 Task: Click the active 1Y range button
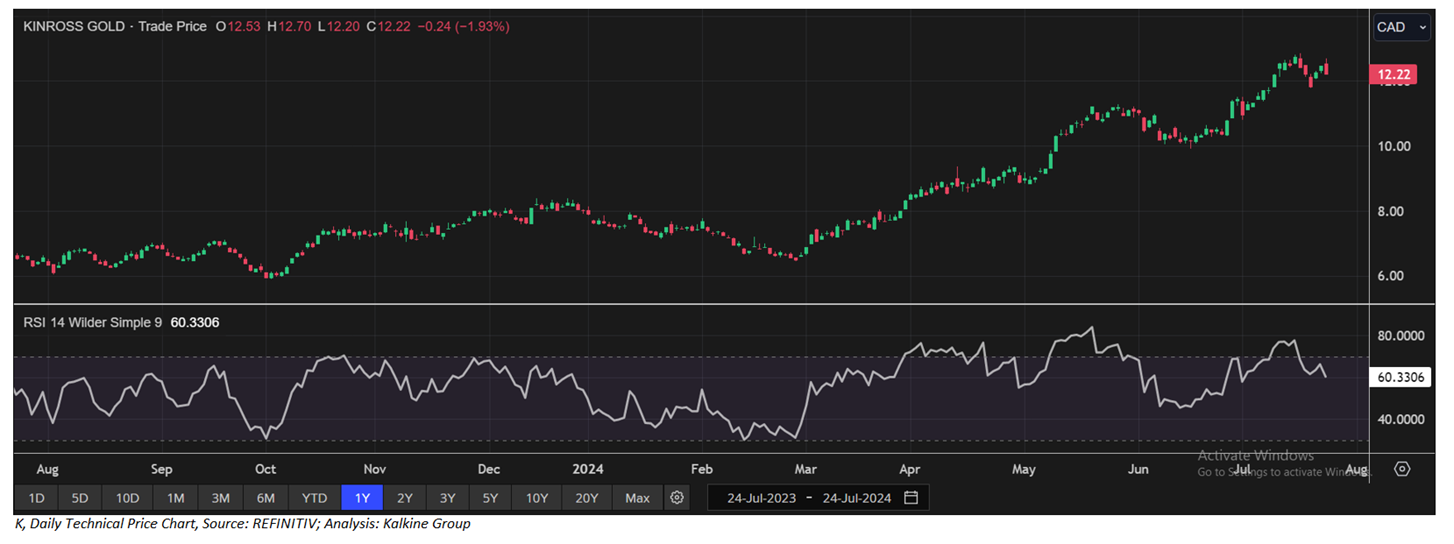362,498
